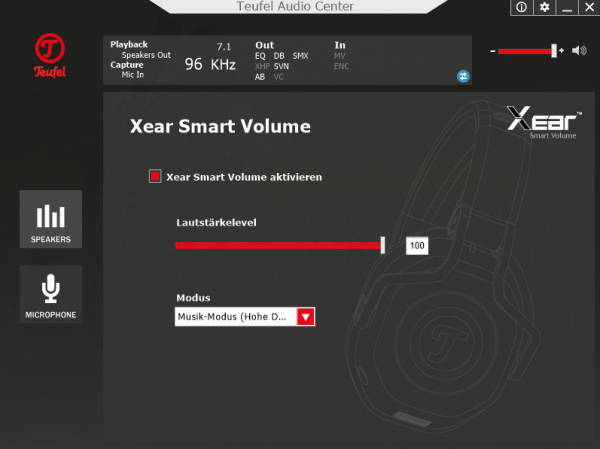The height and width of the screenshot is (449, 600).
Task: Click the 96 KHz sample rate
Action: (210, 64)
